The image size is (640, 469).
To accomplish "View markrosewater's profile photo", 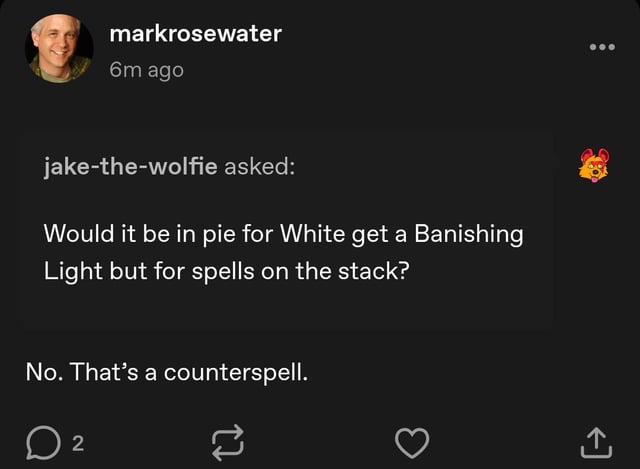I will point(59,48).
